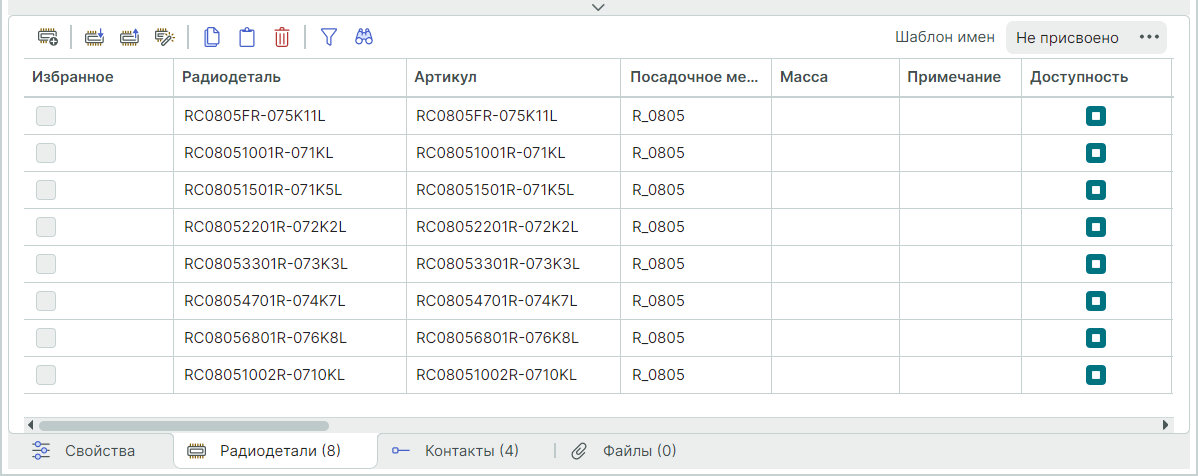Click the availability icon for RC08051501R-071K5L

(1096, 189)
